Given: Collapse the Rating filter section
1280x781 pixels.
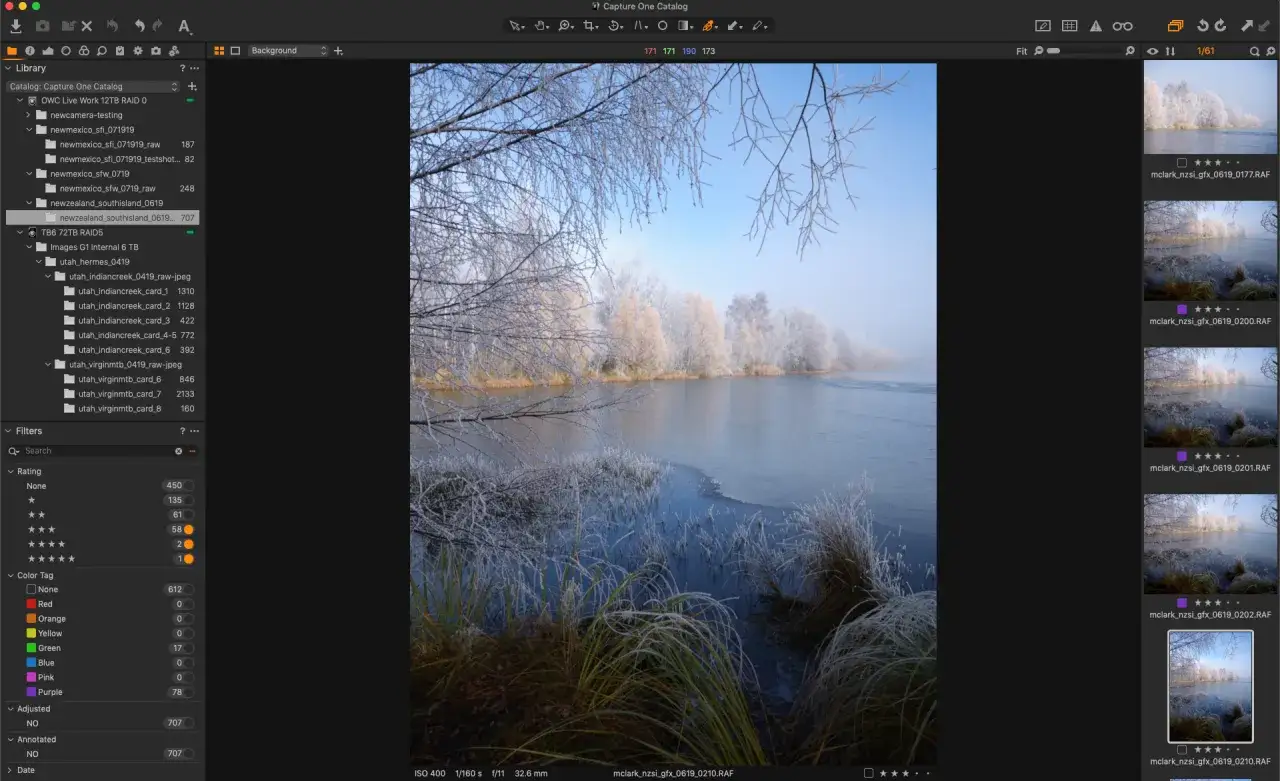Looking at the screenshot, I should tap(11, 471).
